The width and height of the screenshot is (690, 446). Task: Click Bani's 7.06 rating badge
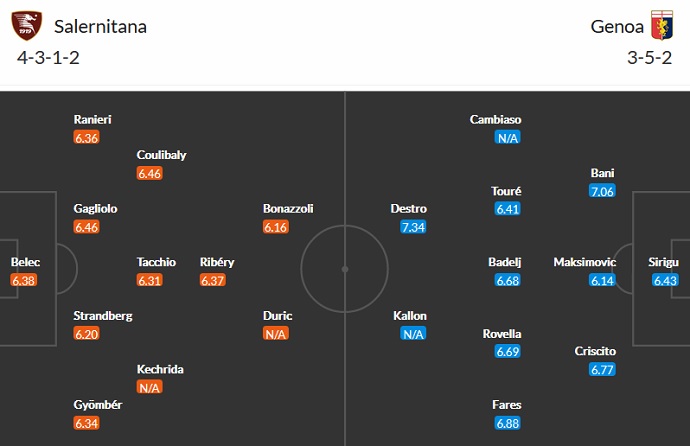coord(602,191)
